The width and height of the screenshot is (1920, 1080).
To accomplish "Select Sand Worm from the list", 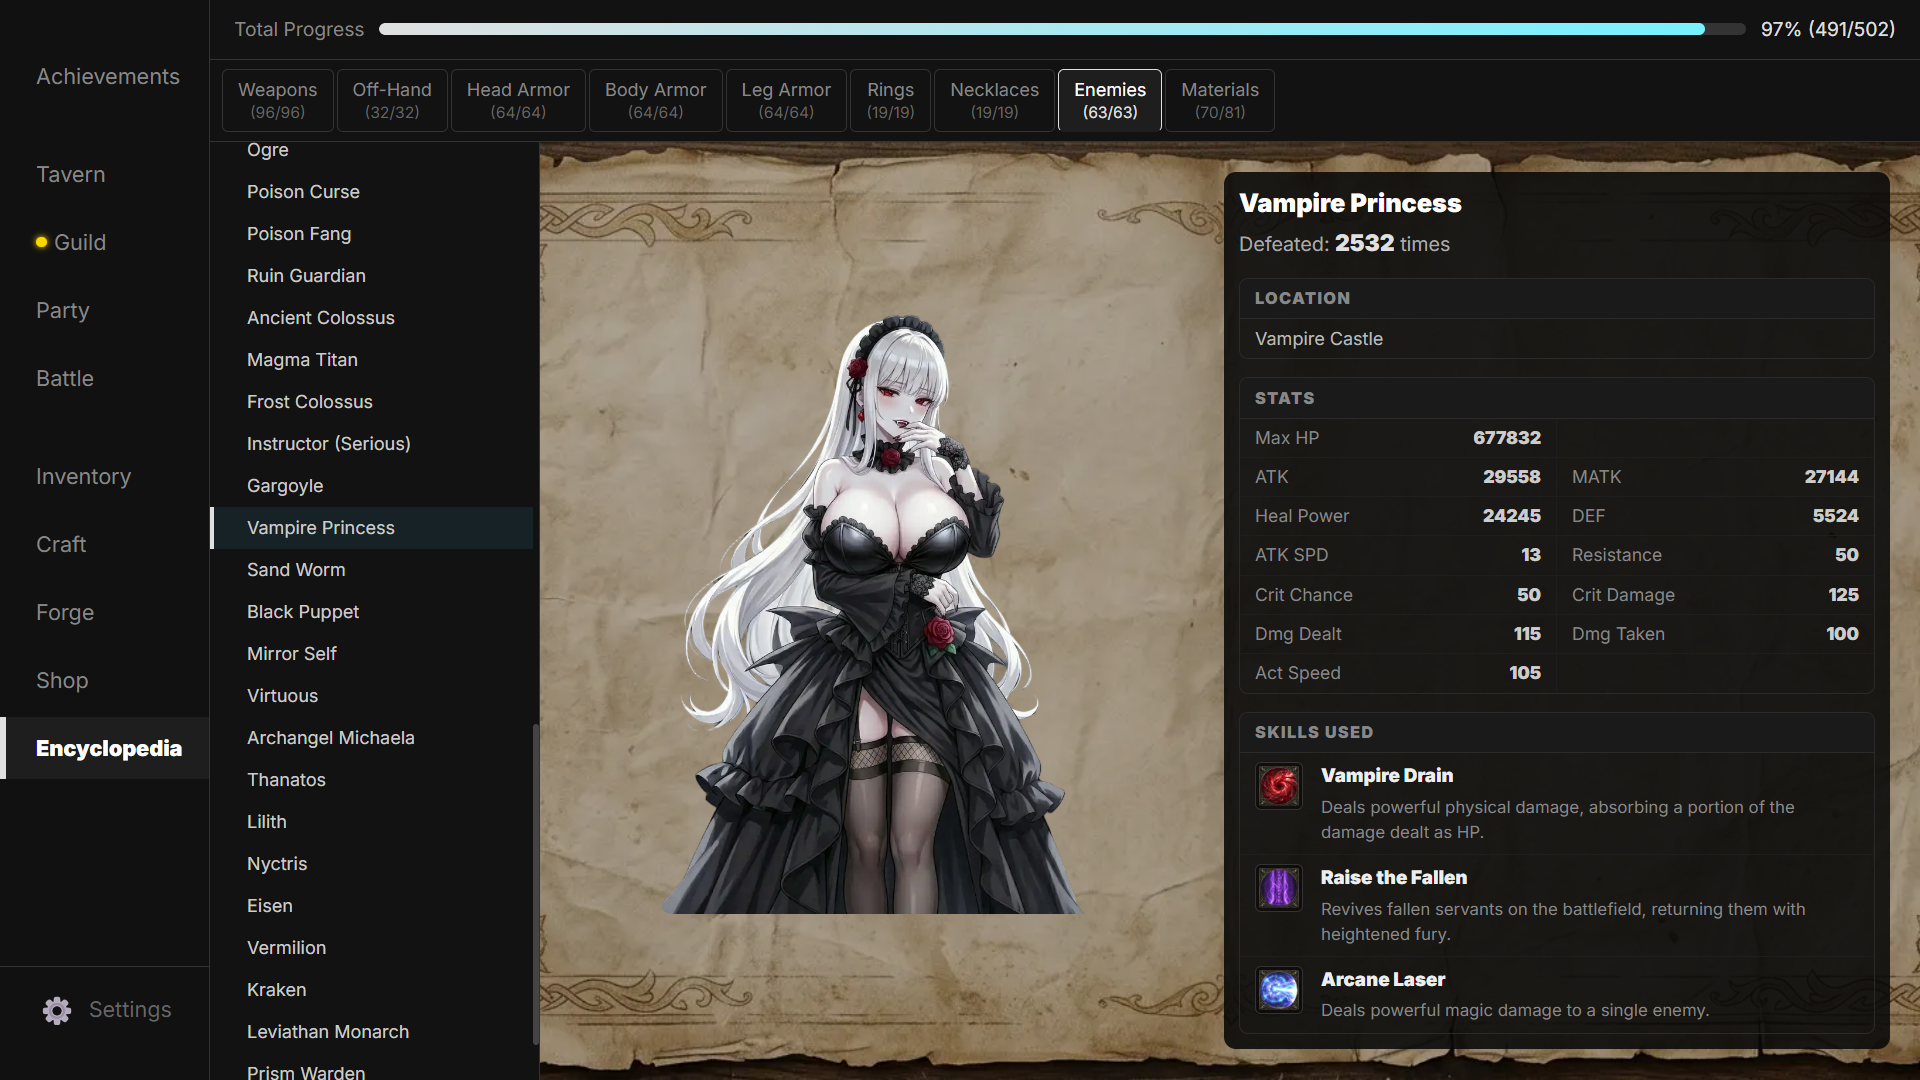I will pos(372,570).
